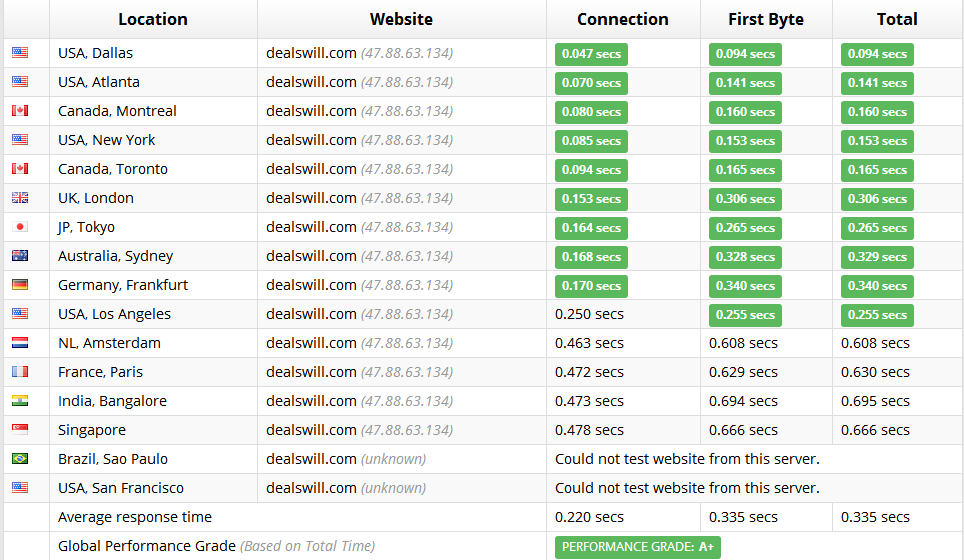Screen dimensions: 964x560
Task: Select the 'UK, London' location text
Action: click(96, 198)
